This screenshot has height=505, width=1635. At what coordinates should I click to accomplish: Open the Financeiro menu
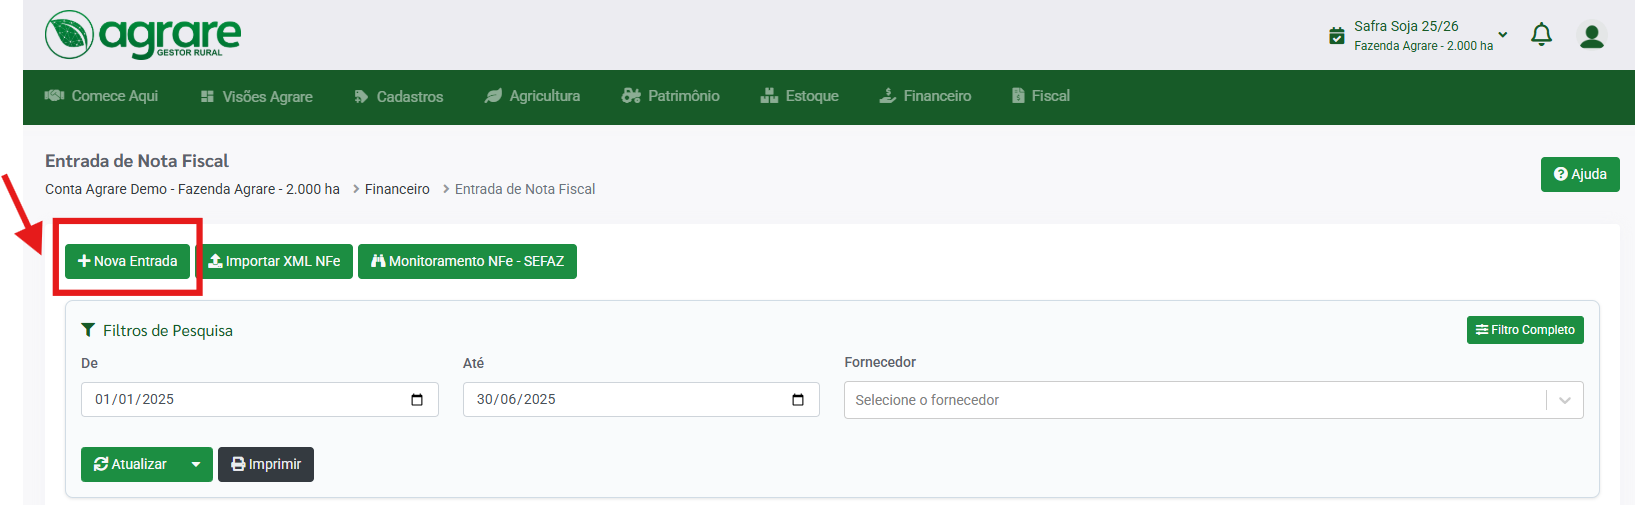926,96
